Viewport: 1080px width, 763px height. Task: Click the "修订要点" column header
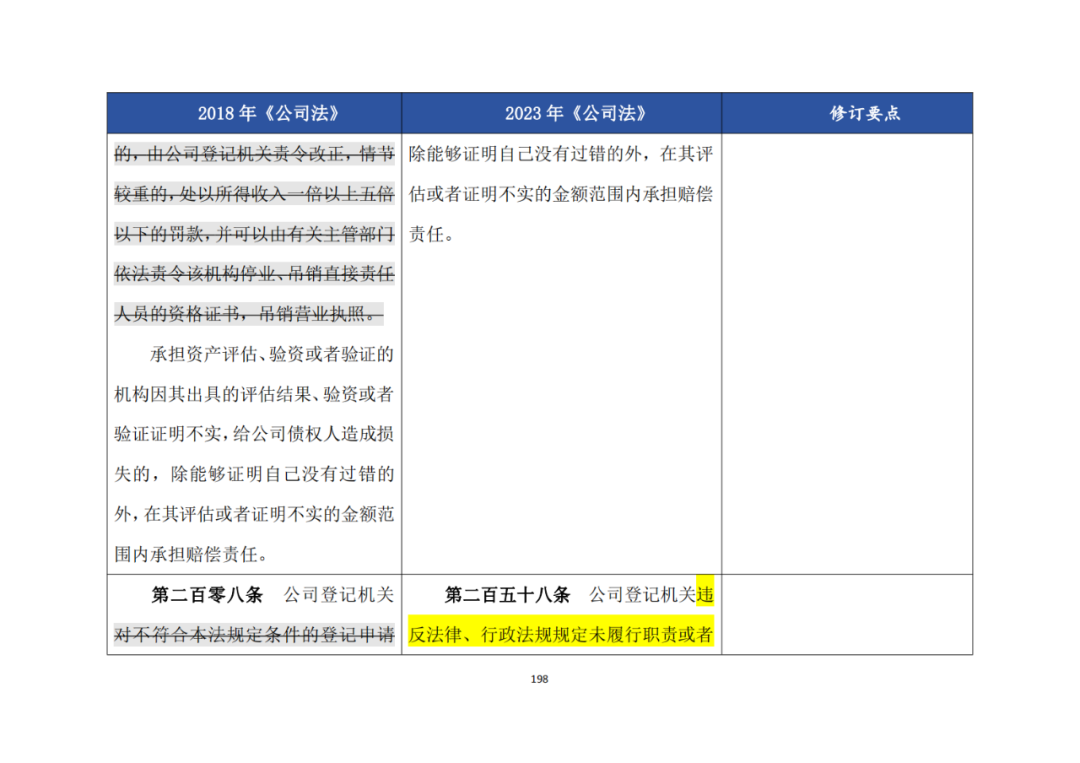click(x=864, y=113)
